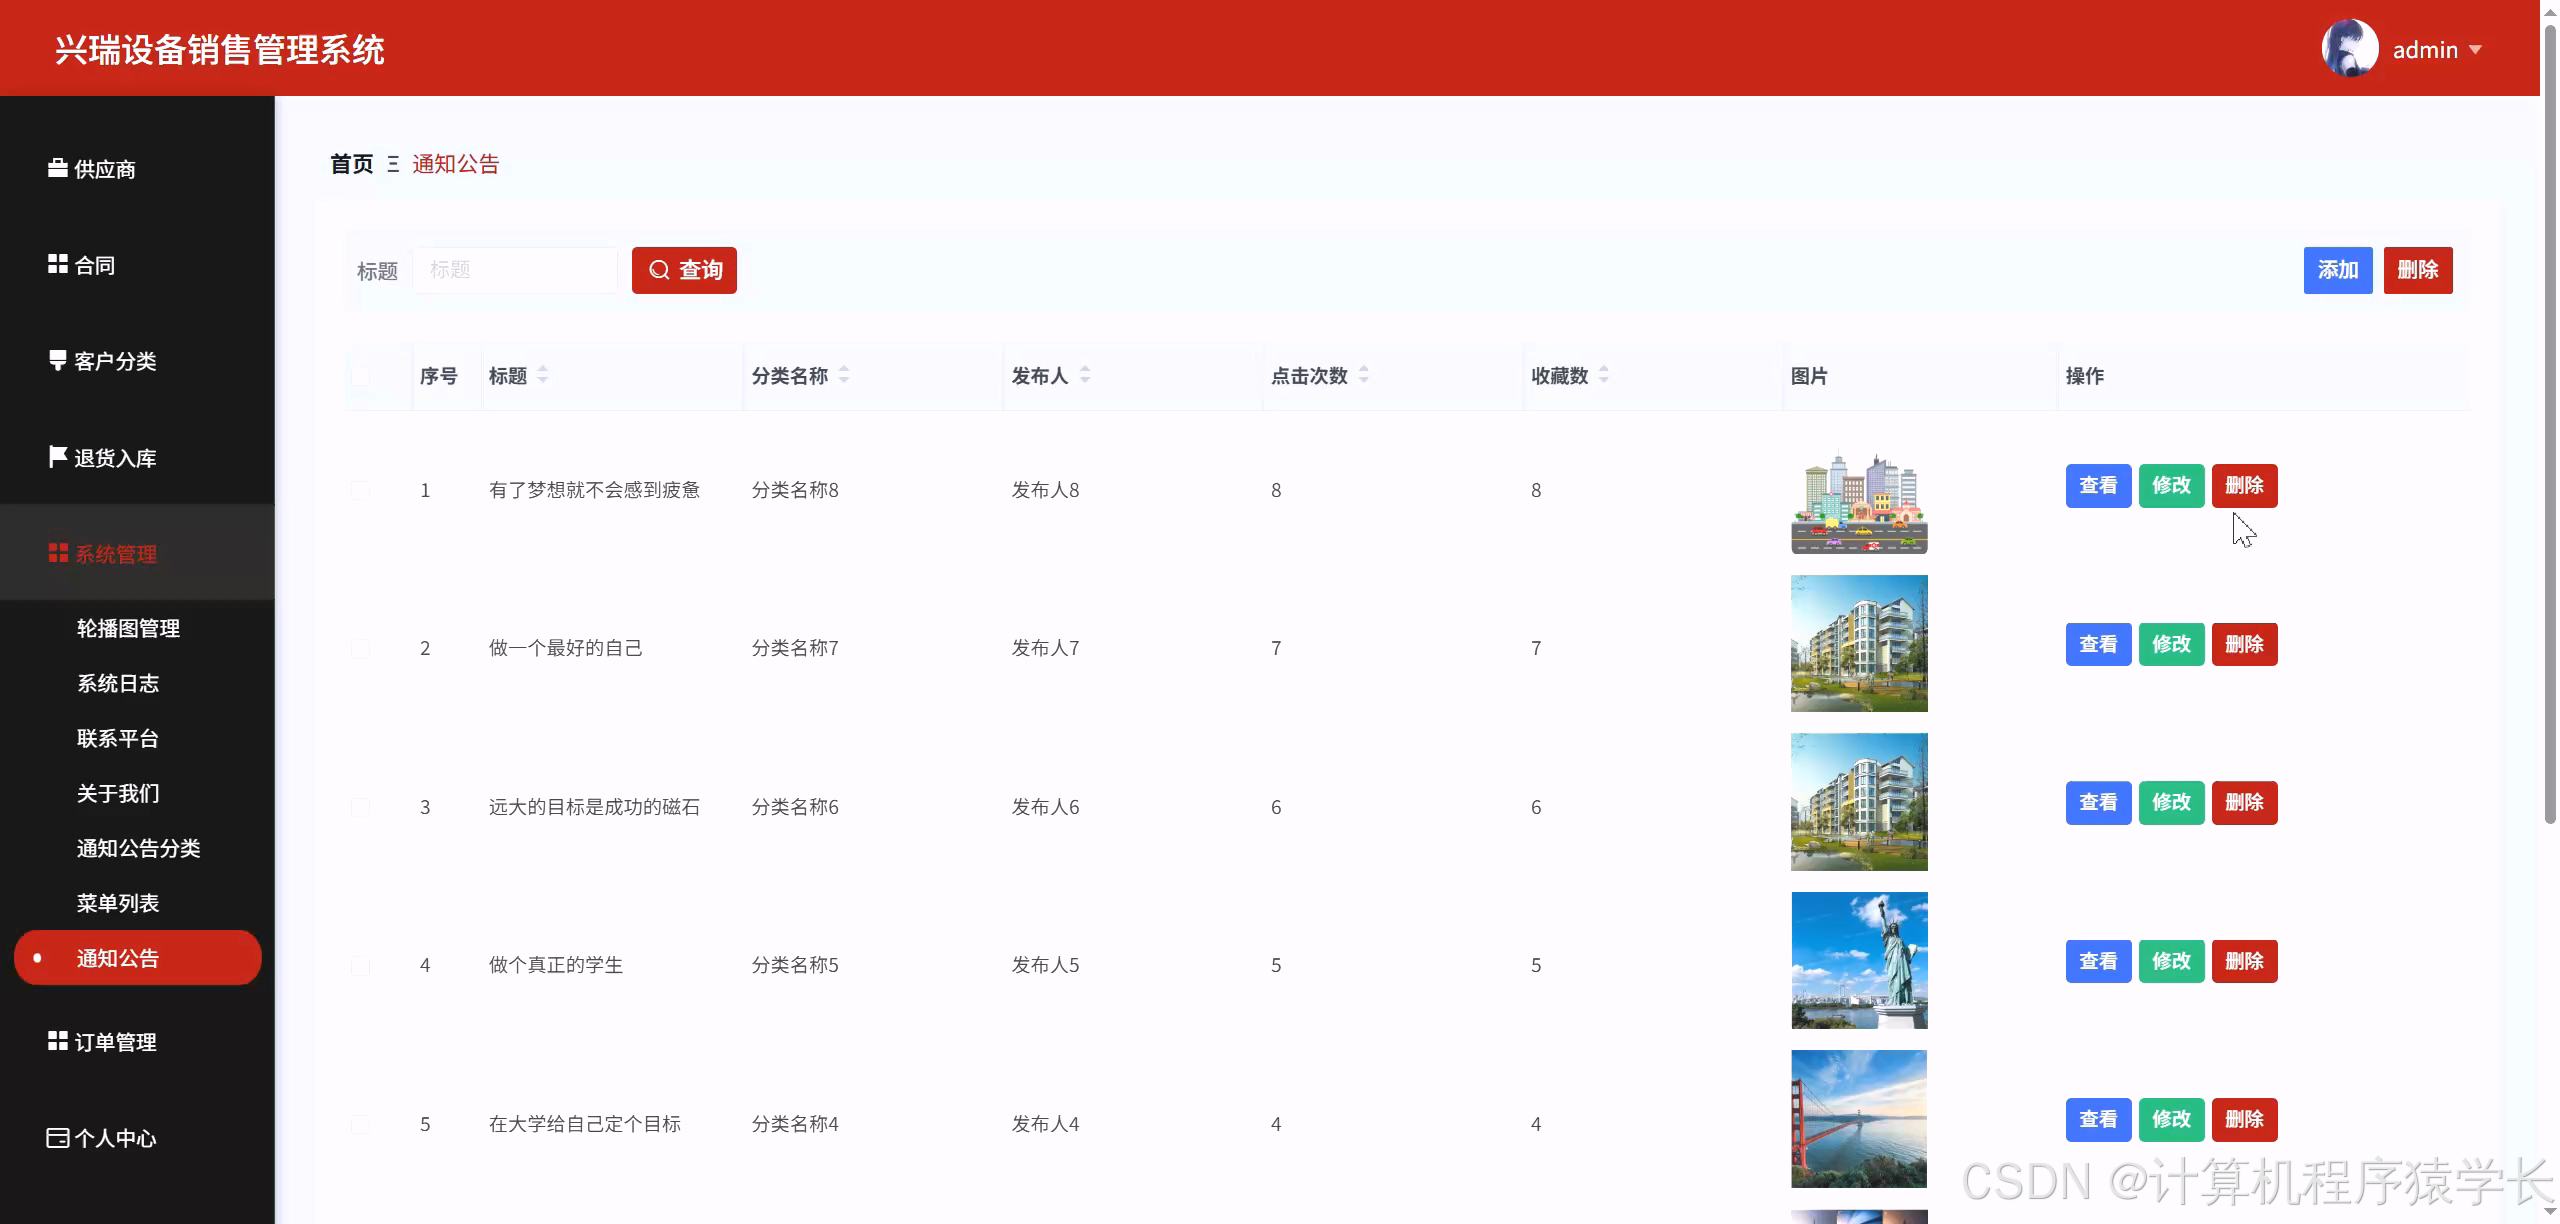Click 修改 for row 远大的目标是成功的磁石
The height and width of the screenshot is (1224, 2560).
pyautogui.click(x=2171, y=802)
